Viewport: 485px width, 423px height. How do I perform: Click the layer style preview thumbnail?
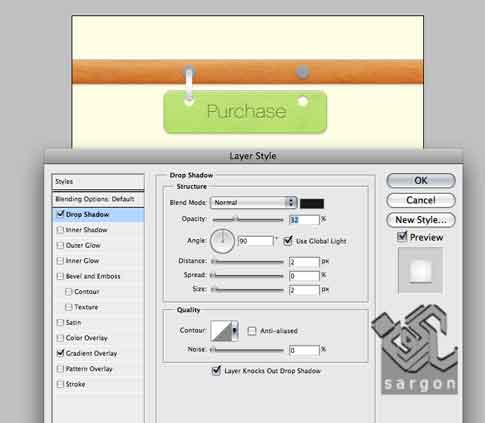(420, 270)
